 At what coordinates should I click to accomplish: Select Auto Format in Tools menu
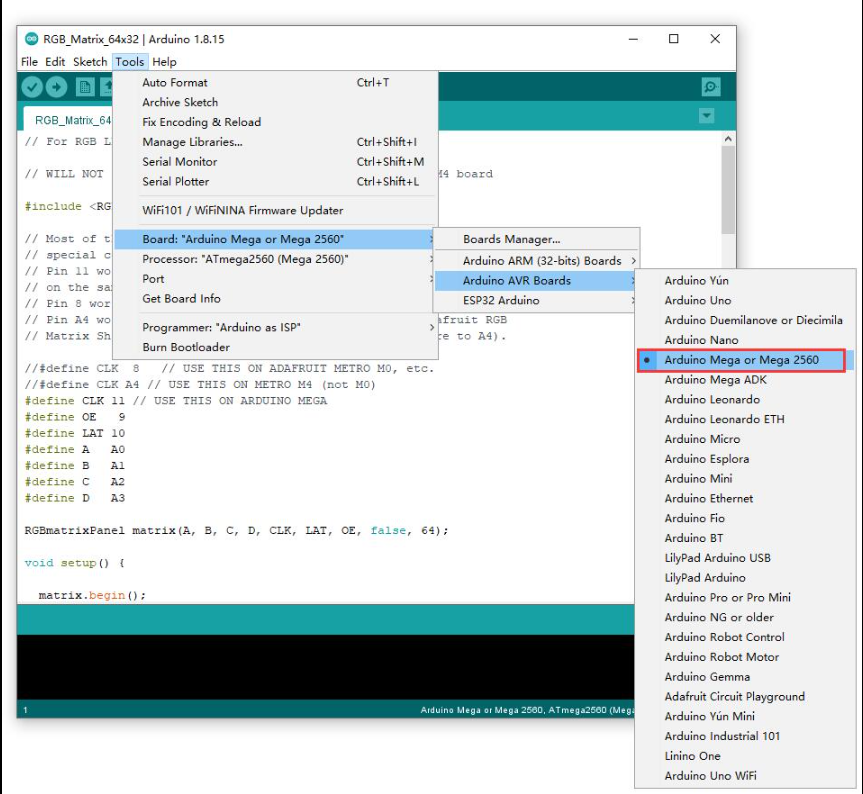point(275,83)
